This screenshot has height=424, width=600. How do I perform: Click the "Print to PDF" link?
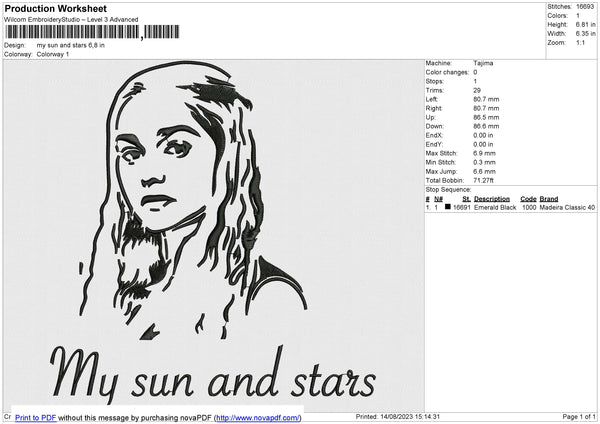pos(36,418)
